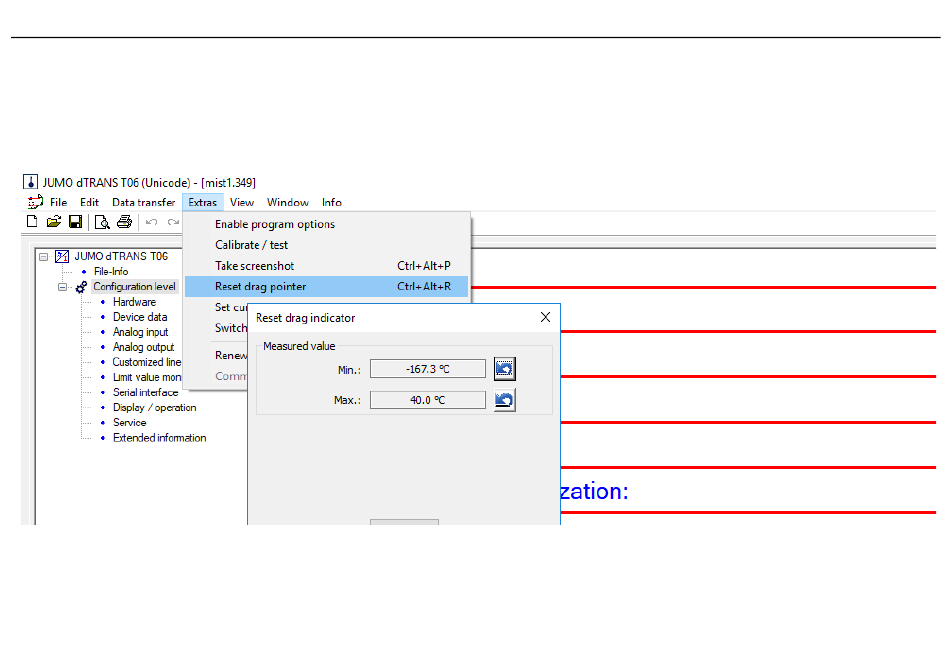Close the Reset drag indicator dialog
Viewport: 950px width, 662px height.
tap(545, 317)
